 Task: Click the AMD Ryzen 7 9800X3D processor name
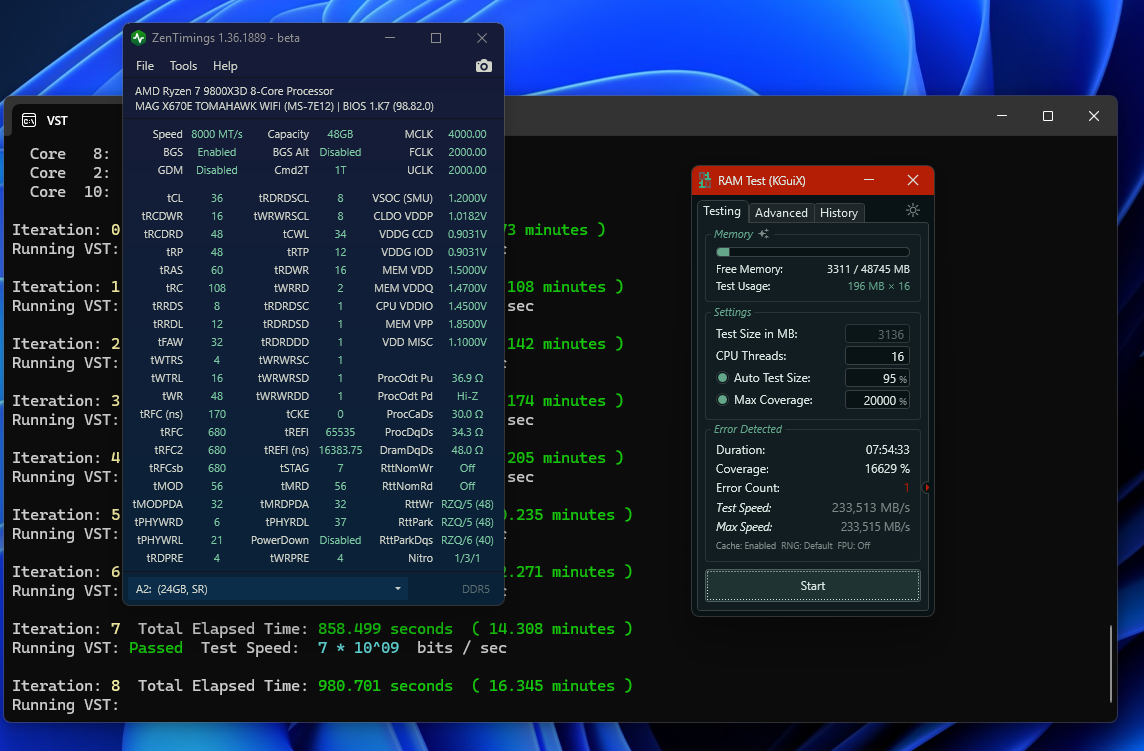(233, 91)
